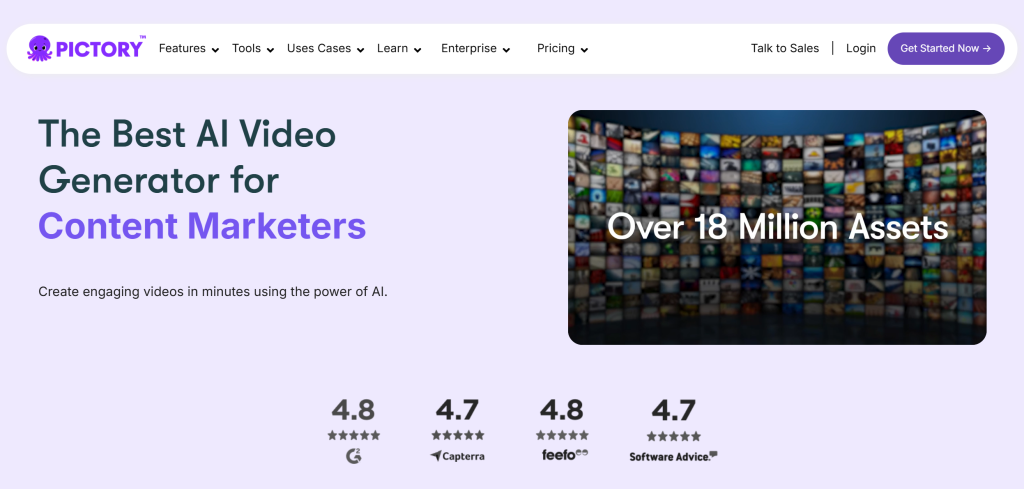Open the Learn menu

(392, 48)
